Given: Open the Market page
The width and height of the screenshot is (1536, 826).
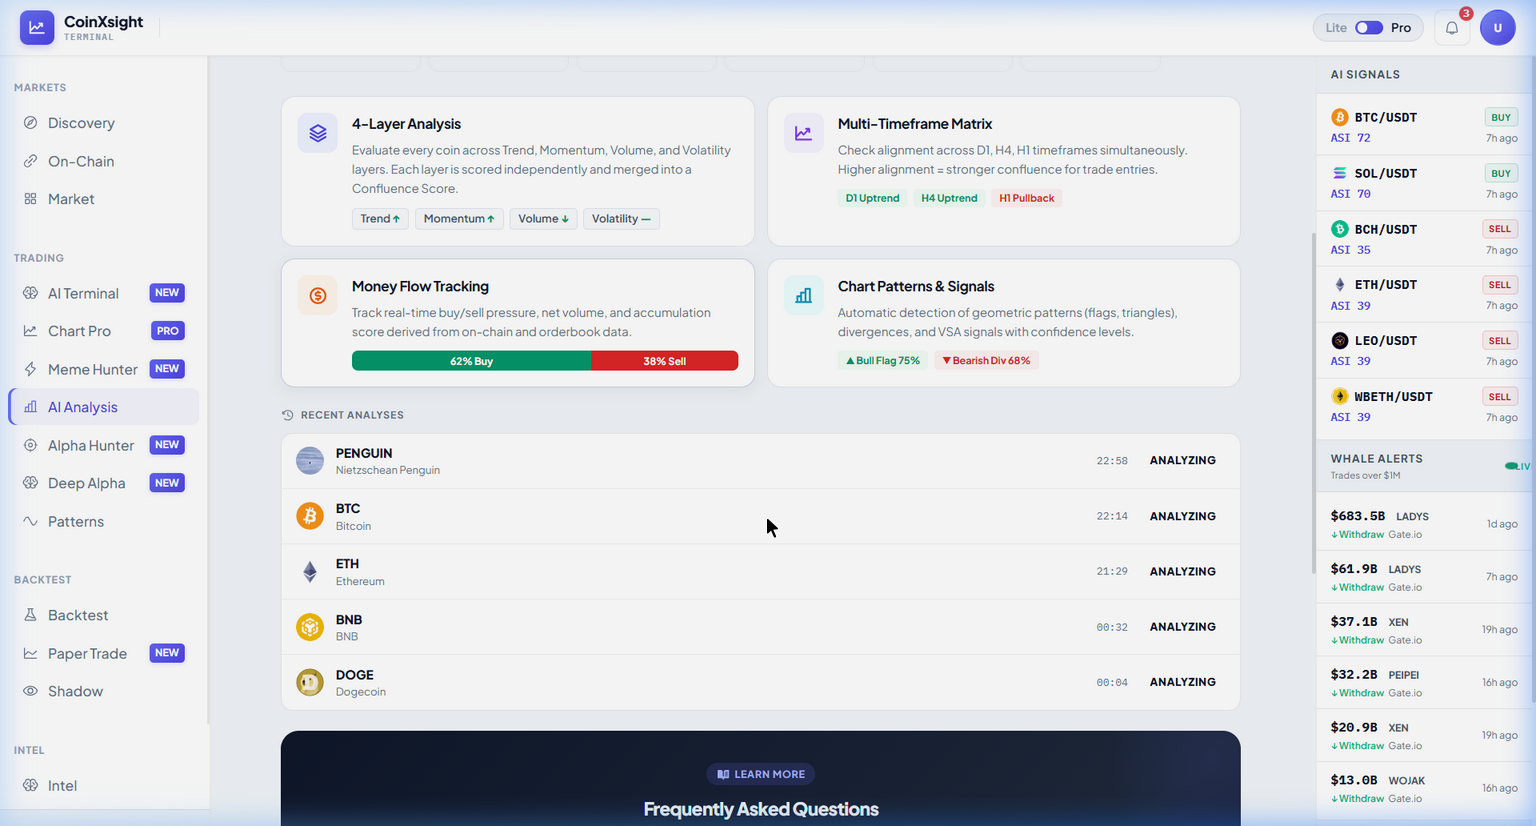Looking at the screenshot, I should (x=104, y=199).
